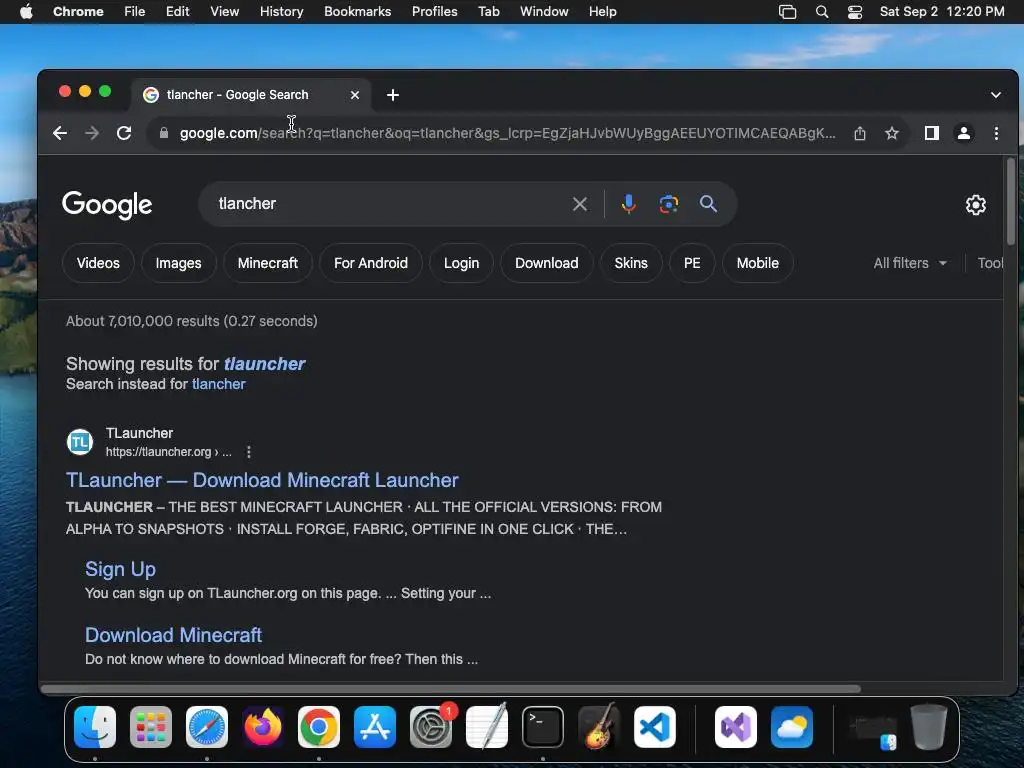Image resolution: width=1024 pixels, height=768 pixels.
Task: Select the For Android chip
Action: coord(371,263)
